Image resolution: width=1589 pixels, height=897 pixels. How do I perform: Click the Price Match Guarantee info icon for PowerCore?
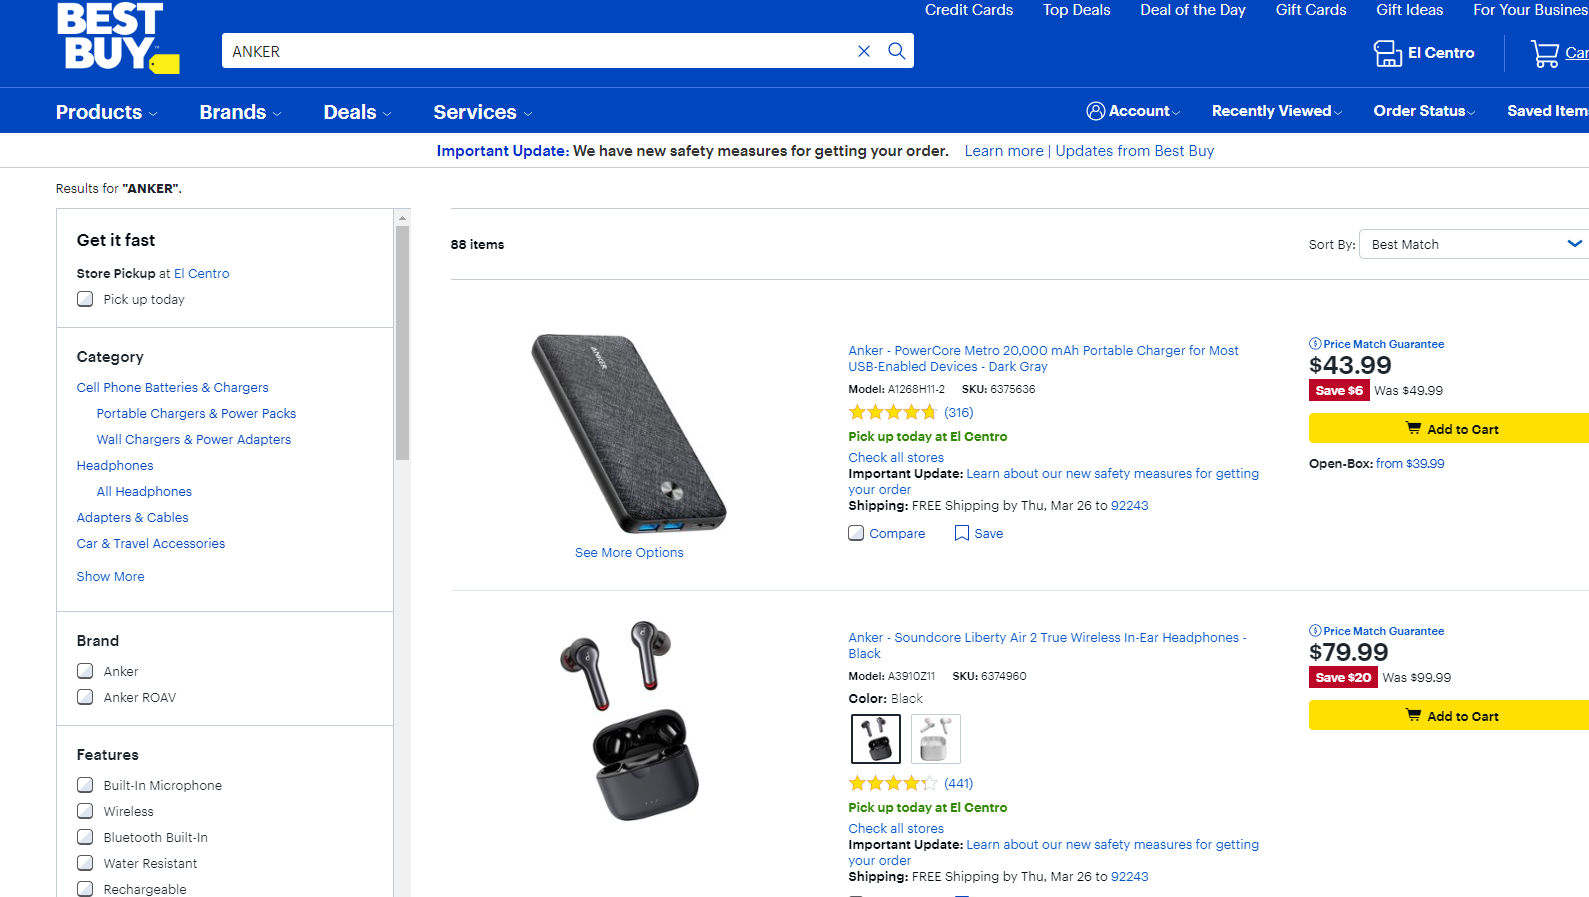tap(1315, 344)
